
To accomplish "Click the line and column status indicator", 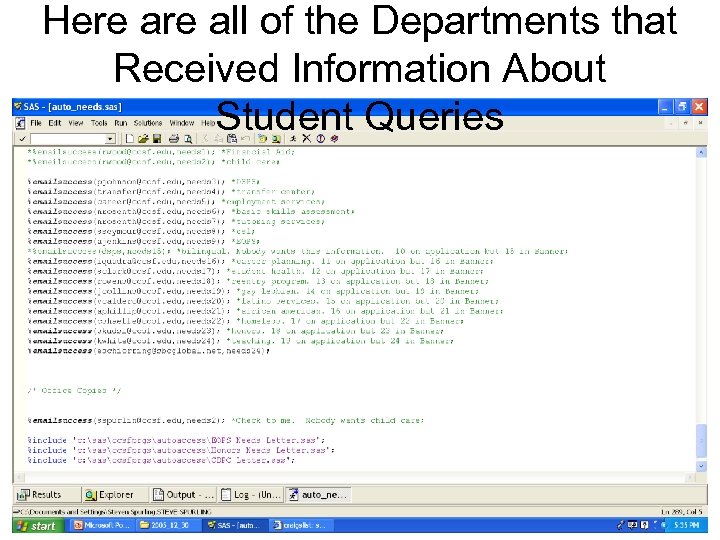I will (682, 512).
